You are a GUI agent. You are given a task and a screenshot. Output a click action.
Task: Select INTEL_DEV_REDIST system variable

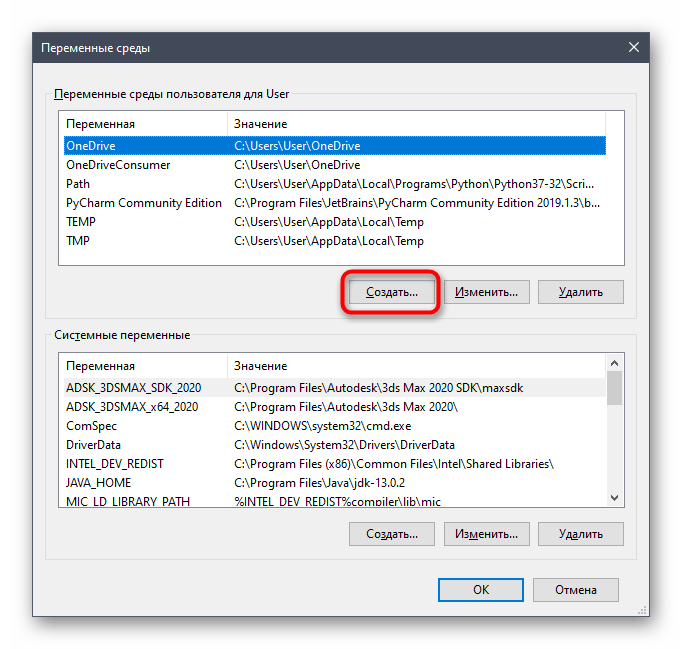click(114, 463)
